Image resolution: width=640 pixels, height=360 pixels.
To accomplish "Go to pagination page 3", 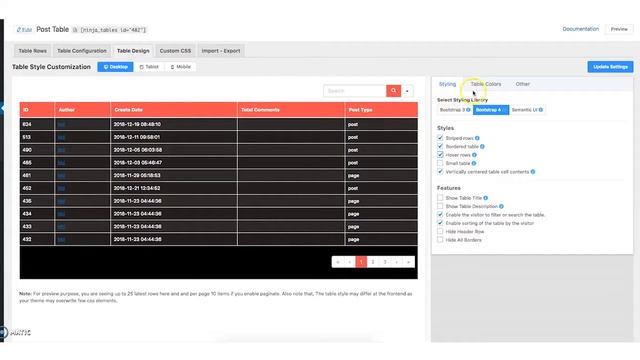I will pyautogui.click(x=385, y=262).
